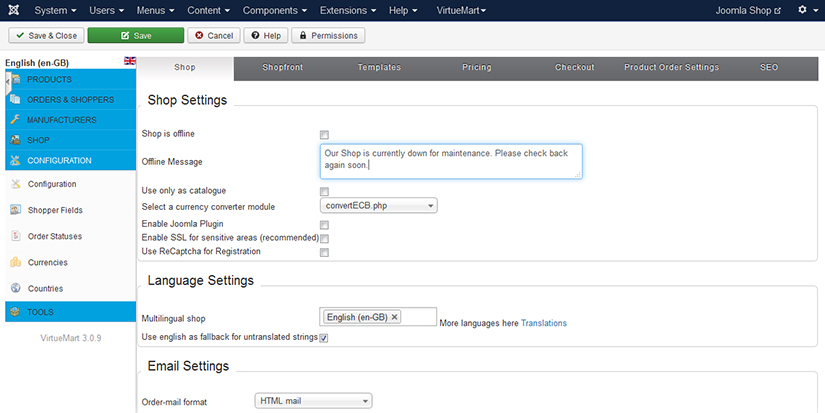Open Order-mail format dropdown
Screen dimensions: 825x413
click(314, 401)
